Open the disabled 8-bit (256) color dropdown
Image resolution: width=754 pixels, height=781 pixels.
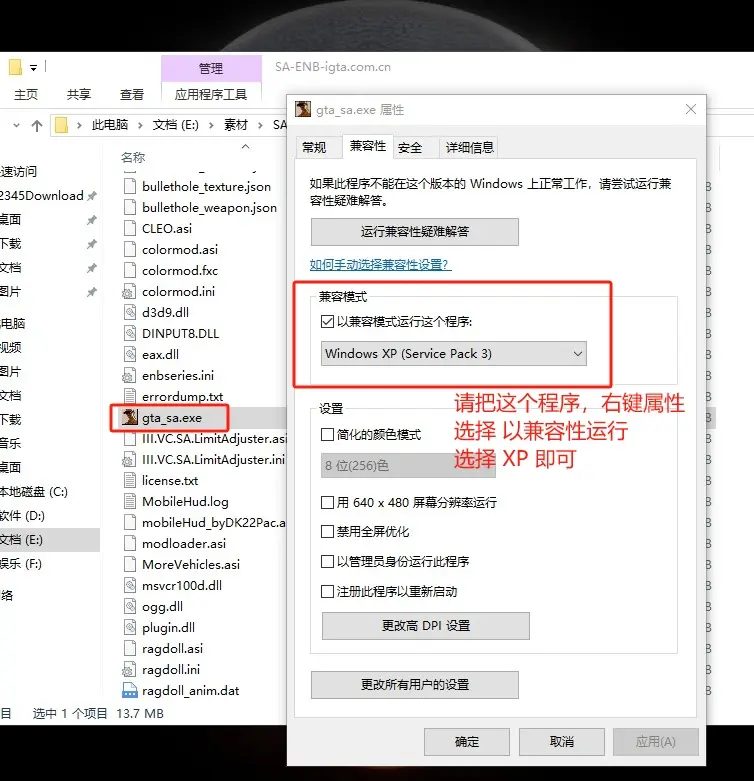(x=408, y=465)
